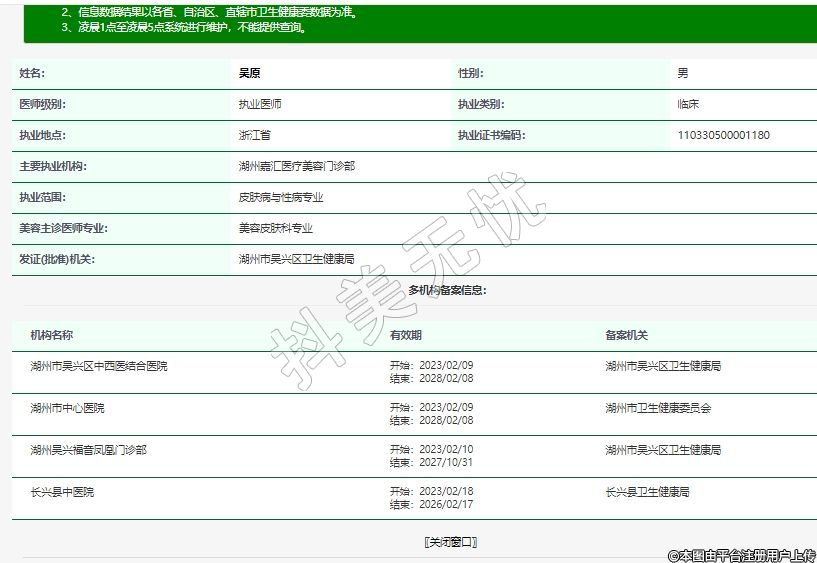Click the 临床 practice category value

[687, 104]
